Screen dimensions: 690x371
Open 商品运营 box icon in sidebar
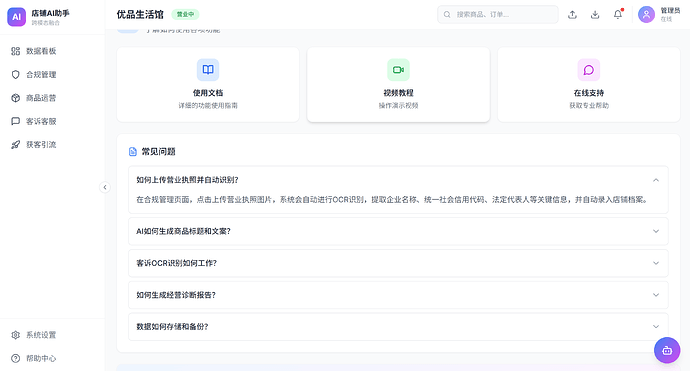click(x=15, y=98)
